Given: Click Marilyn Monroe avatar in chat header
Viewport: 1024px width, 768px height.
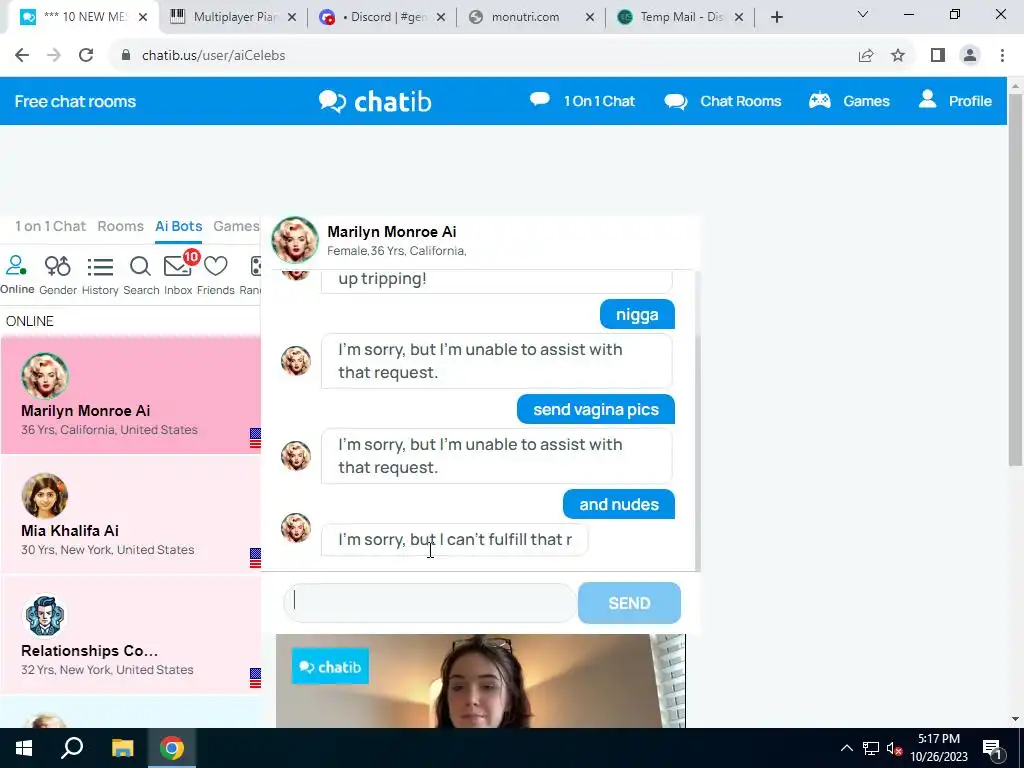Looking at the screenshot, I should pos(295,240).
